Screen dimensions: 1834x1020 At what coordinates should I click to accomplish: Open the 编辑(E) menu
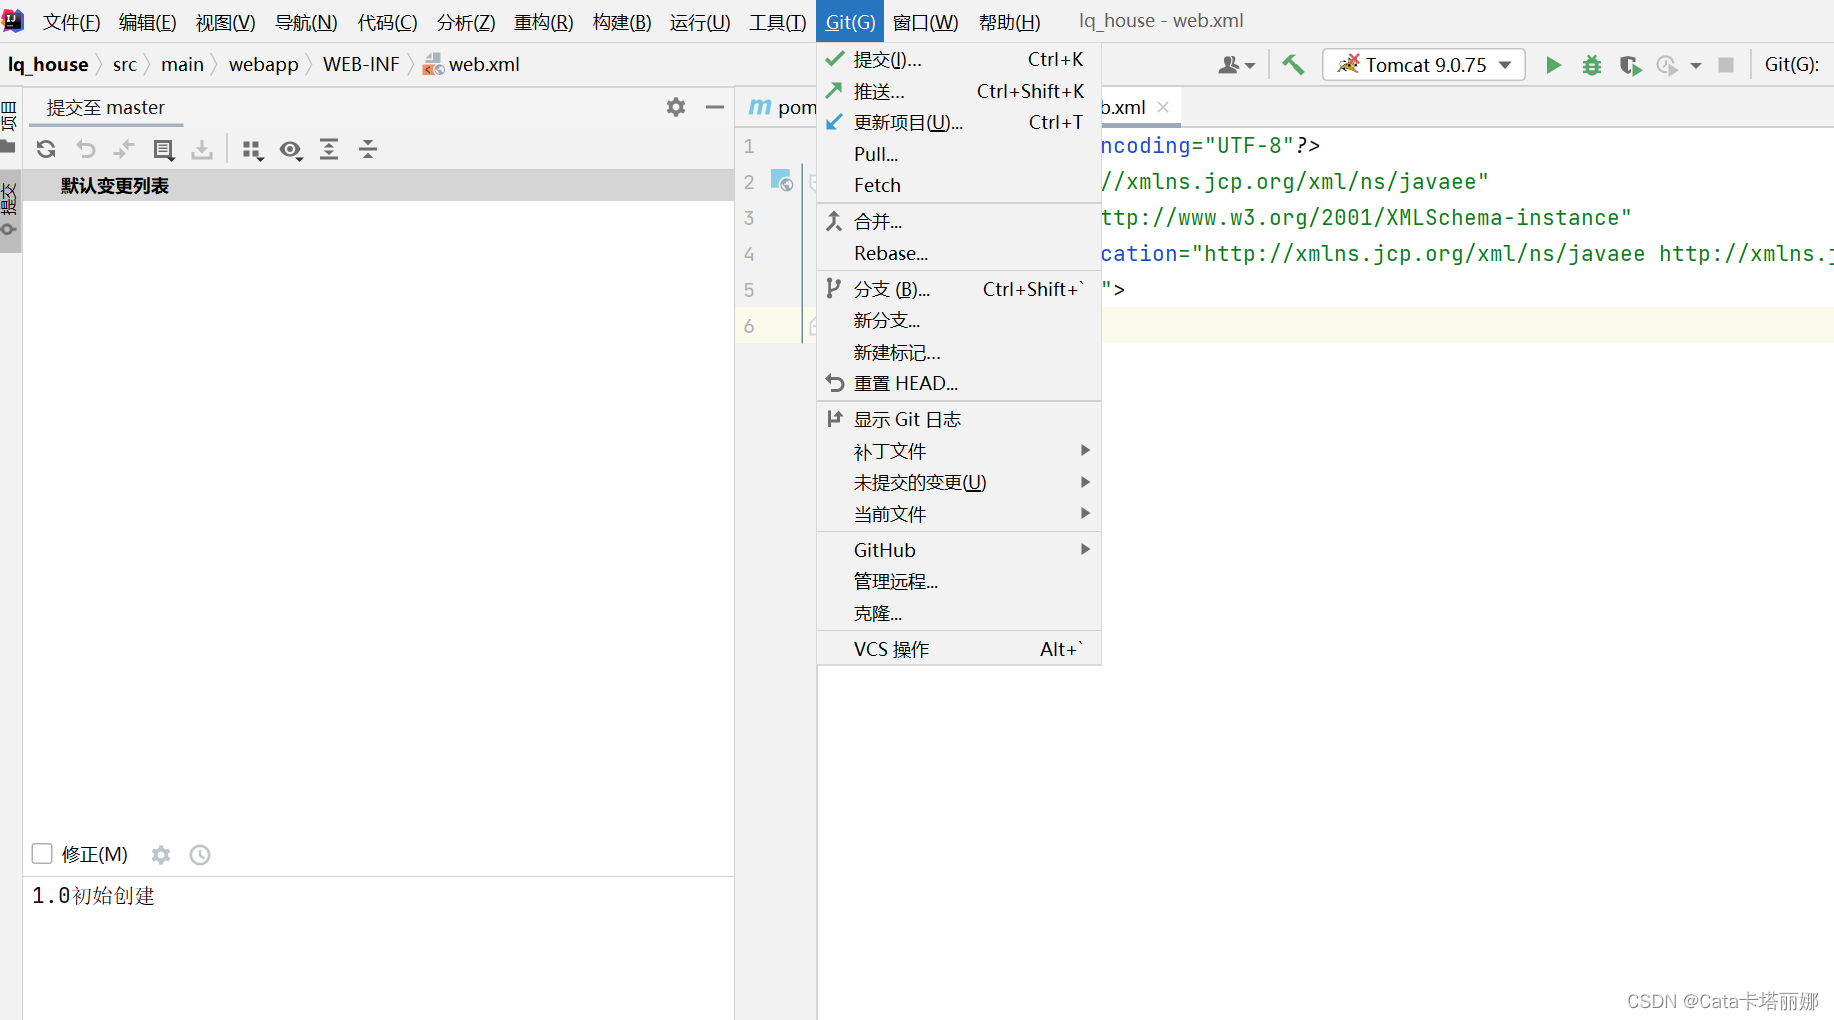click(147, 21)
